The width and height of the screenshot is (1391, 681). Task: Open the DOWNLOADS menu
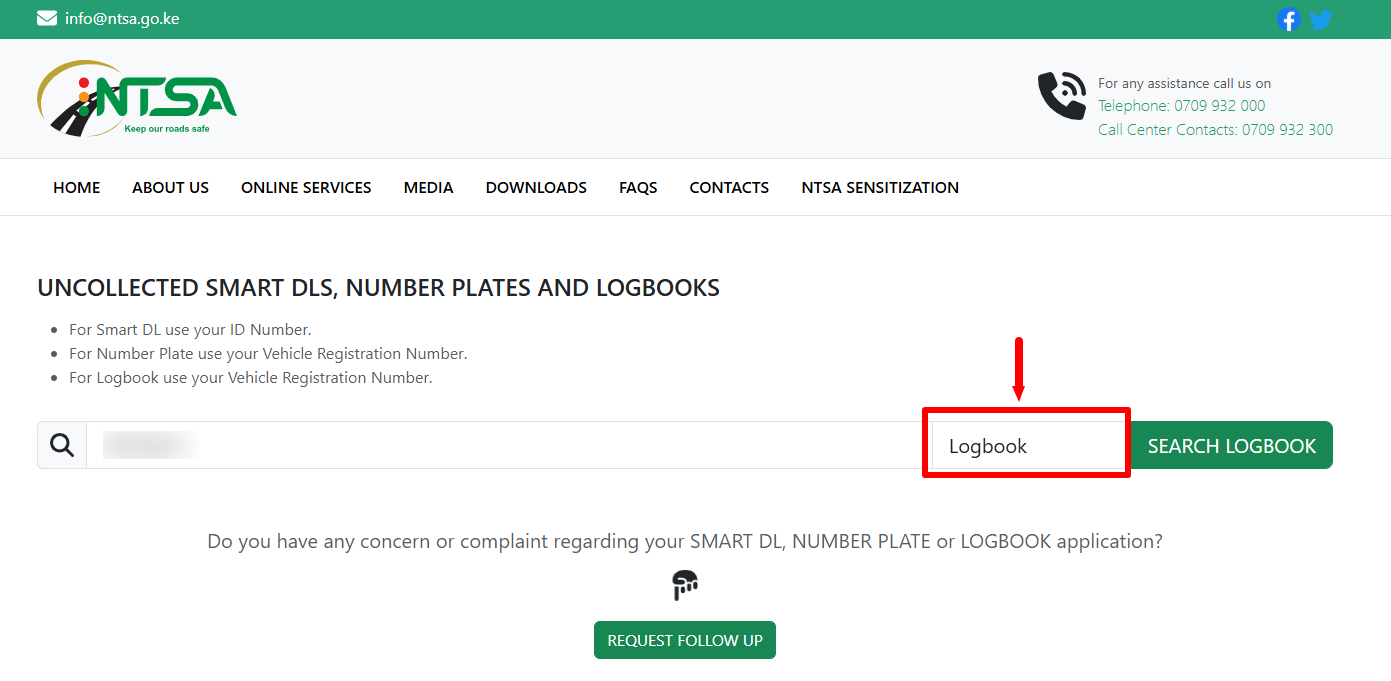[x=536, y=187]
